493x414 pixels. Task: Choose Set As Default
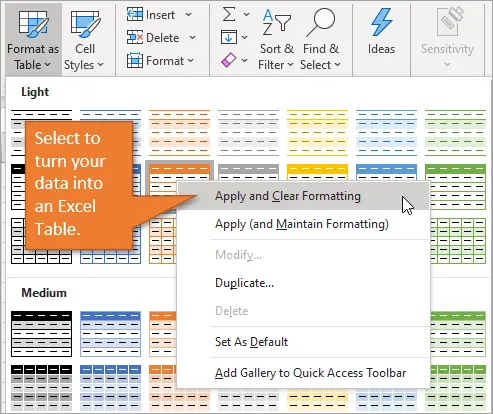[x=303, y=342]
